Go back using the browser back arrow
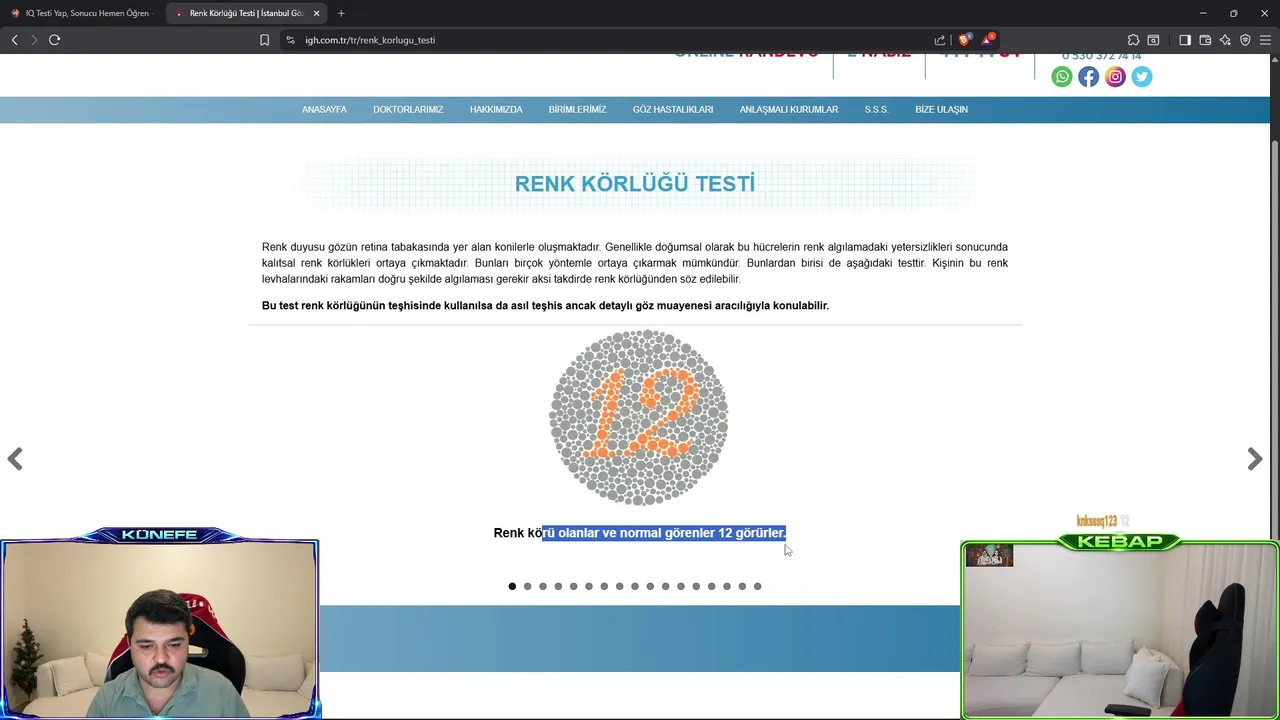 [x=14, y=40]
